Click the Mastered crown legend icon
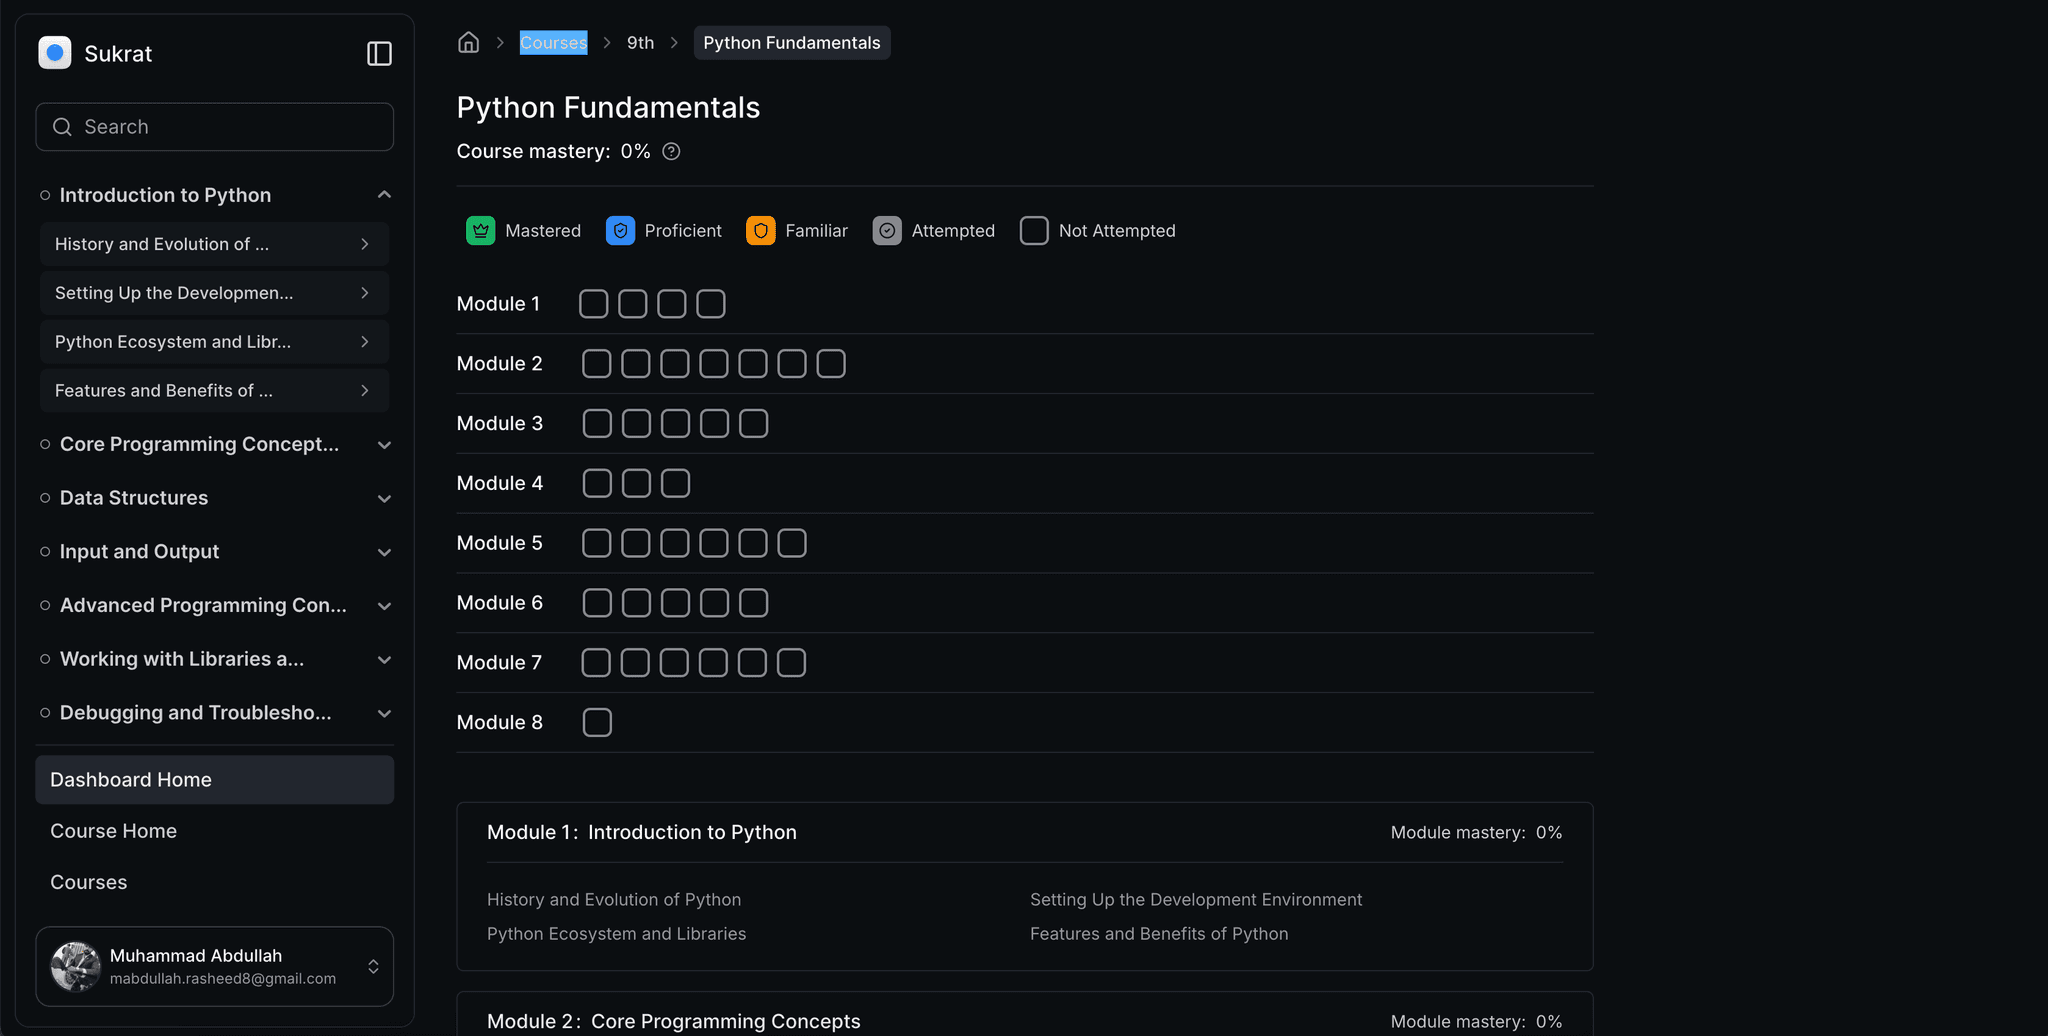The height and width of the screenshot is (1036, 2048). (481, 230)
